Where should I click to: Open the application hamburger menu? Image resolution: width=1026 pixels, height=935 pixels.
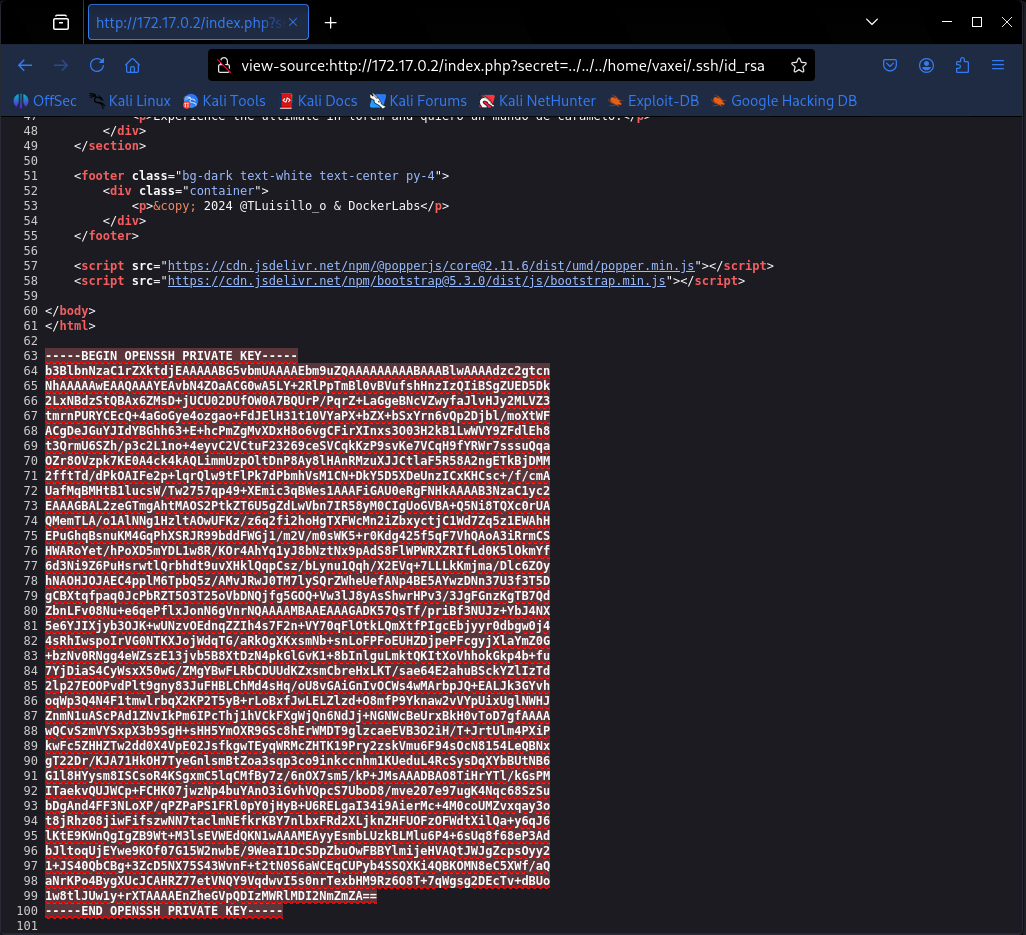pos(998,65)
